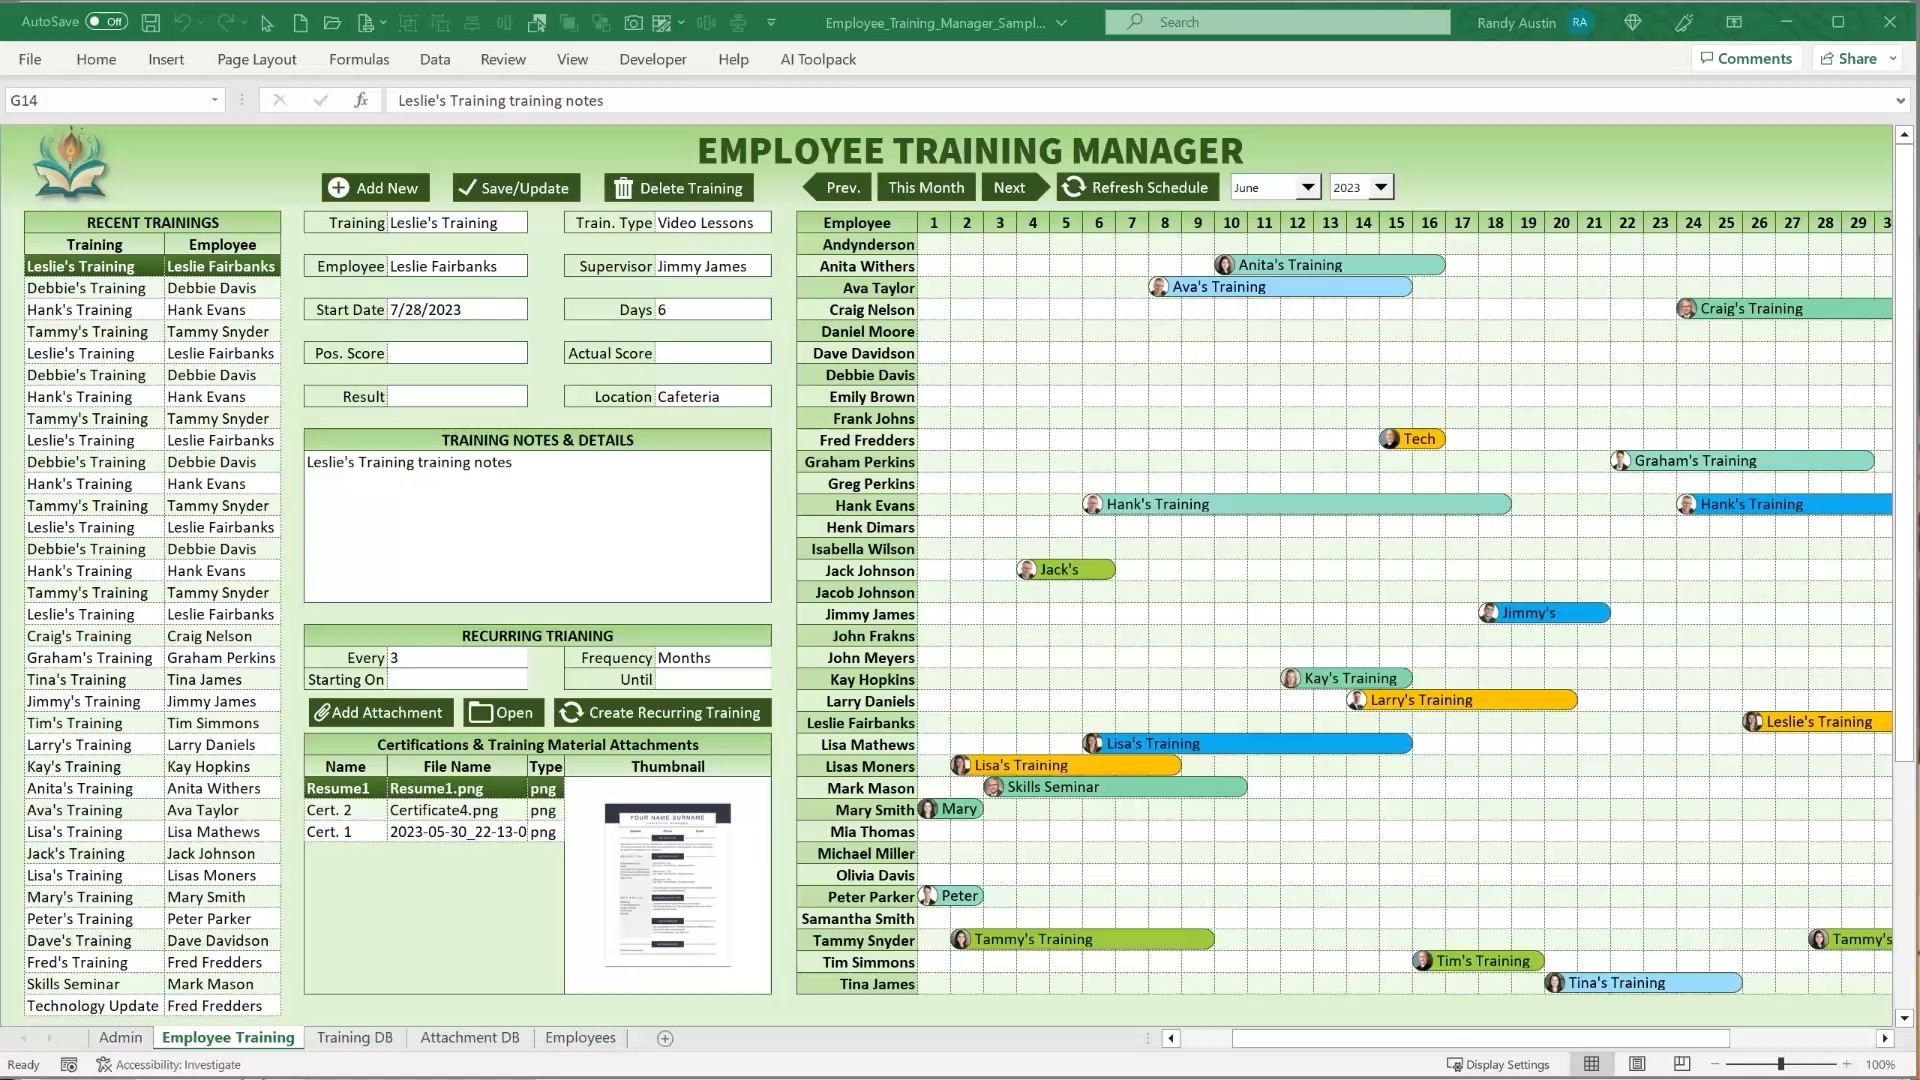Viewport: 1920px width, 1080px height.
Task: Click Randy Austin RA account avatar
Action: point(1580,22)
